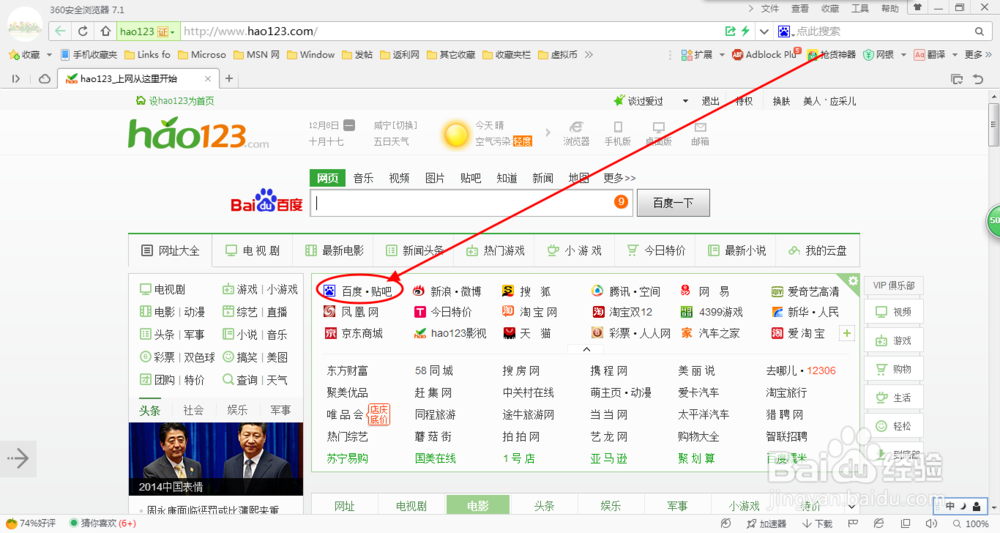Image resolution: width=1000 pixels, height=533 pixels.
Task: Reload the page with refresh icon
Action: [83, 31]
